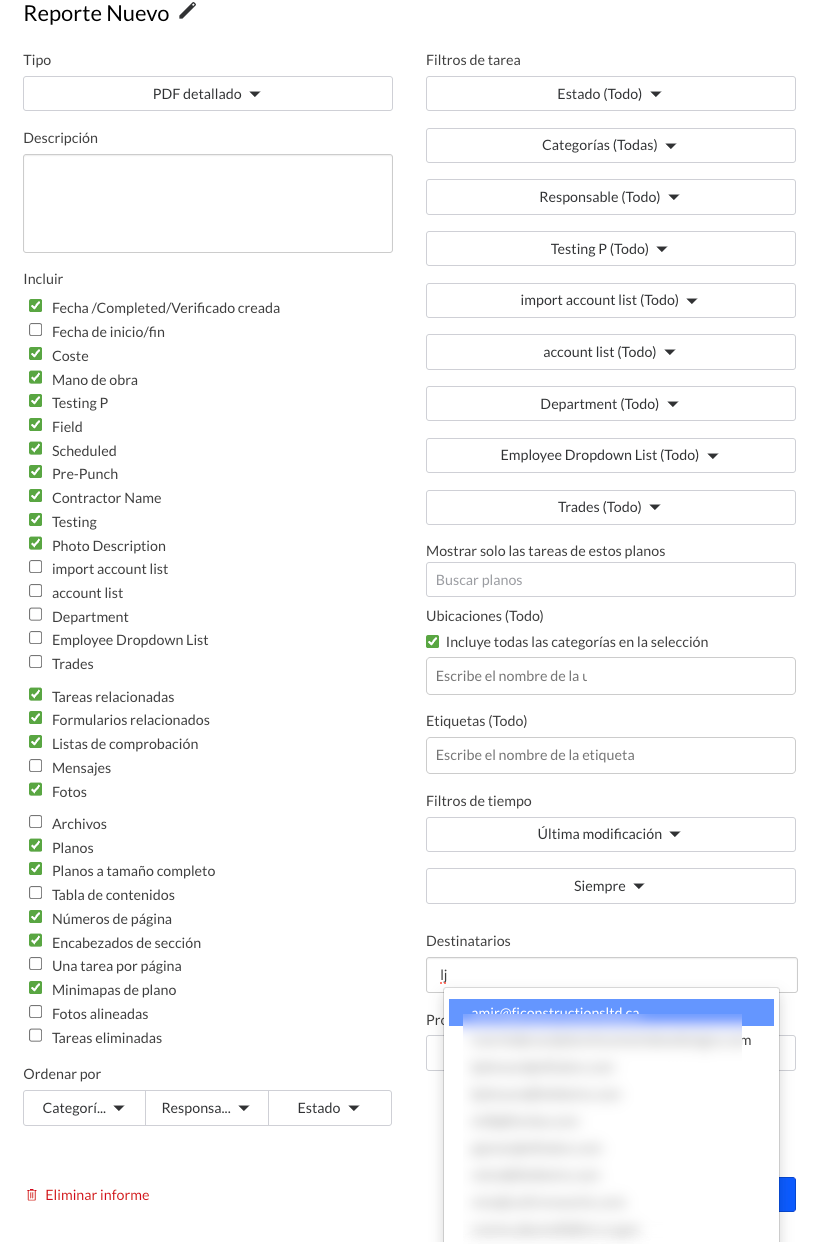Viewport: 818px width, 1244px height.
Task: Enable the Fecha de inicio/fin checkbox
Action: (x=36, y=331)
